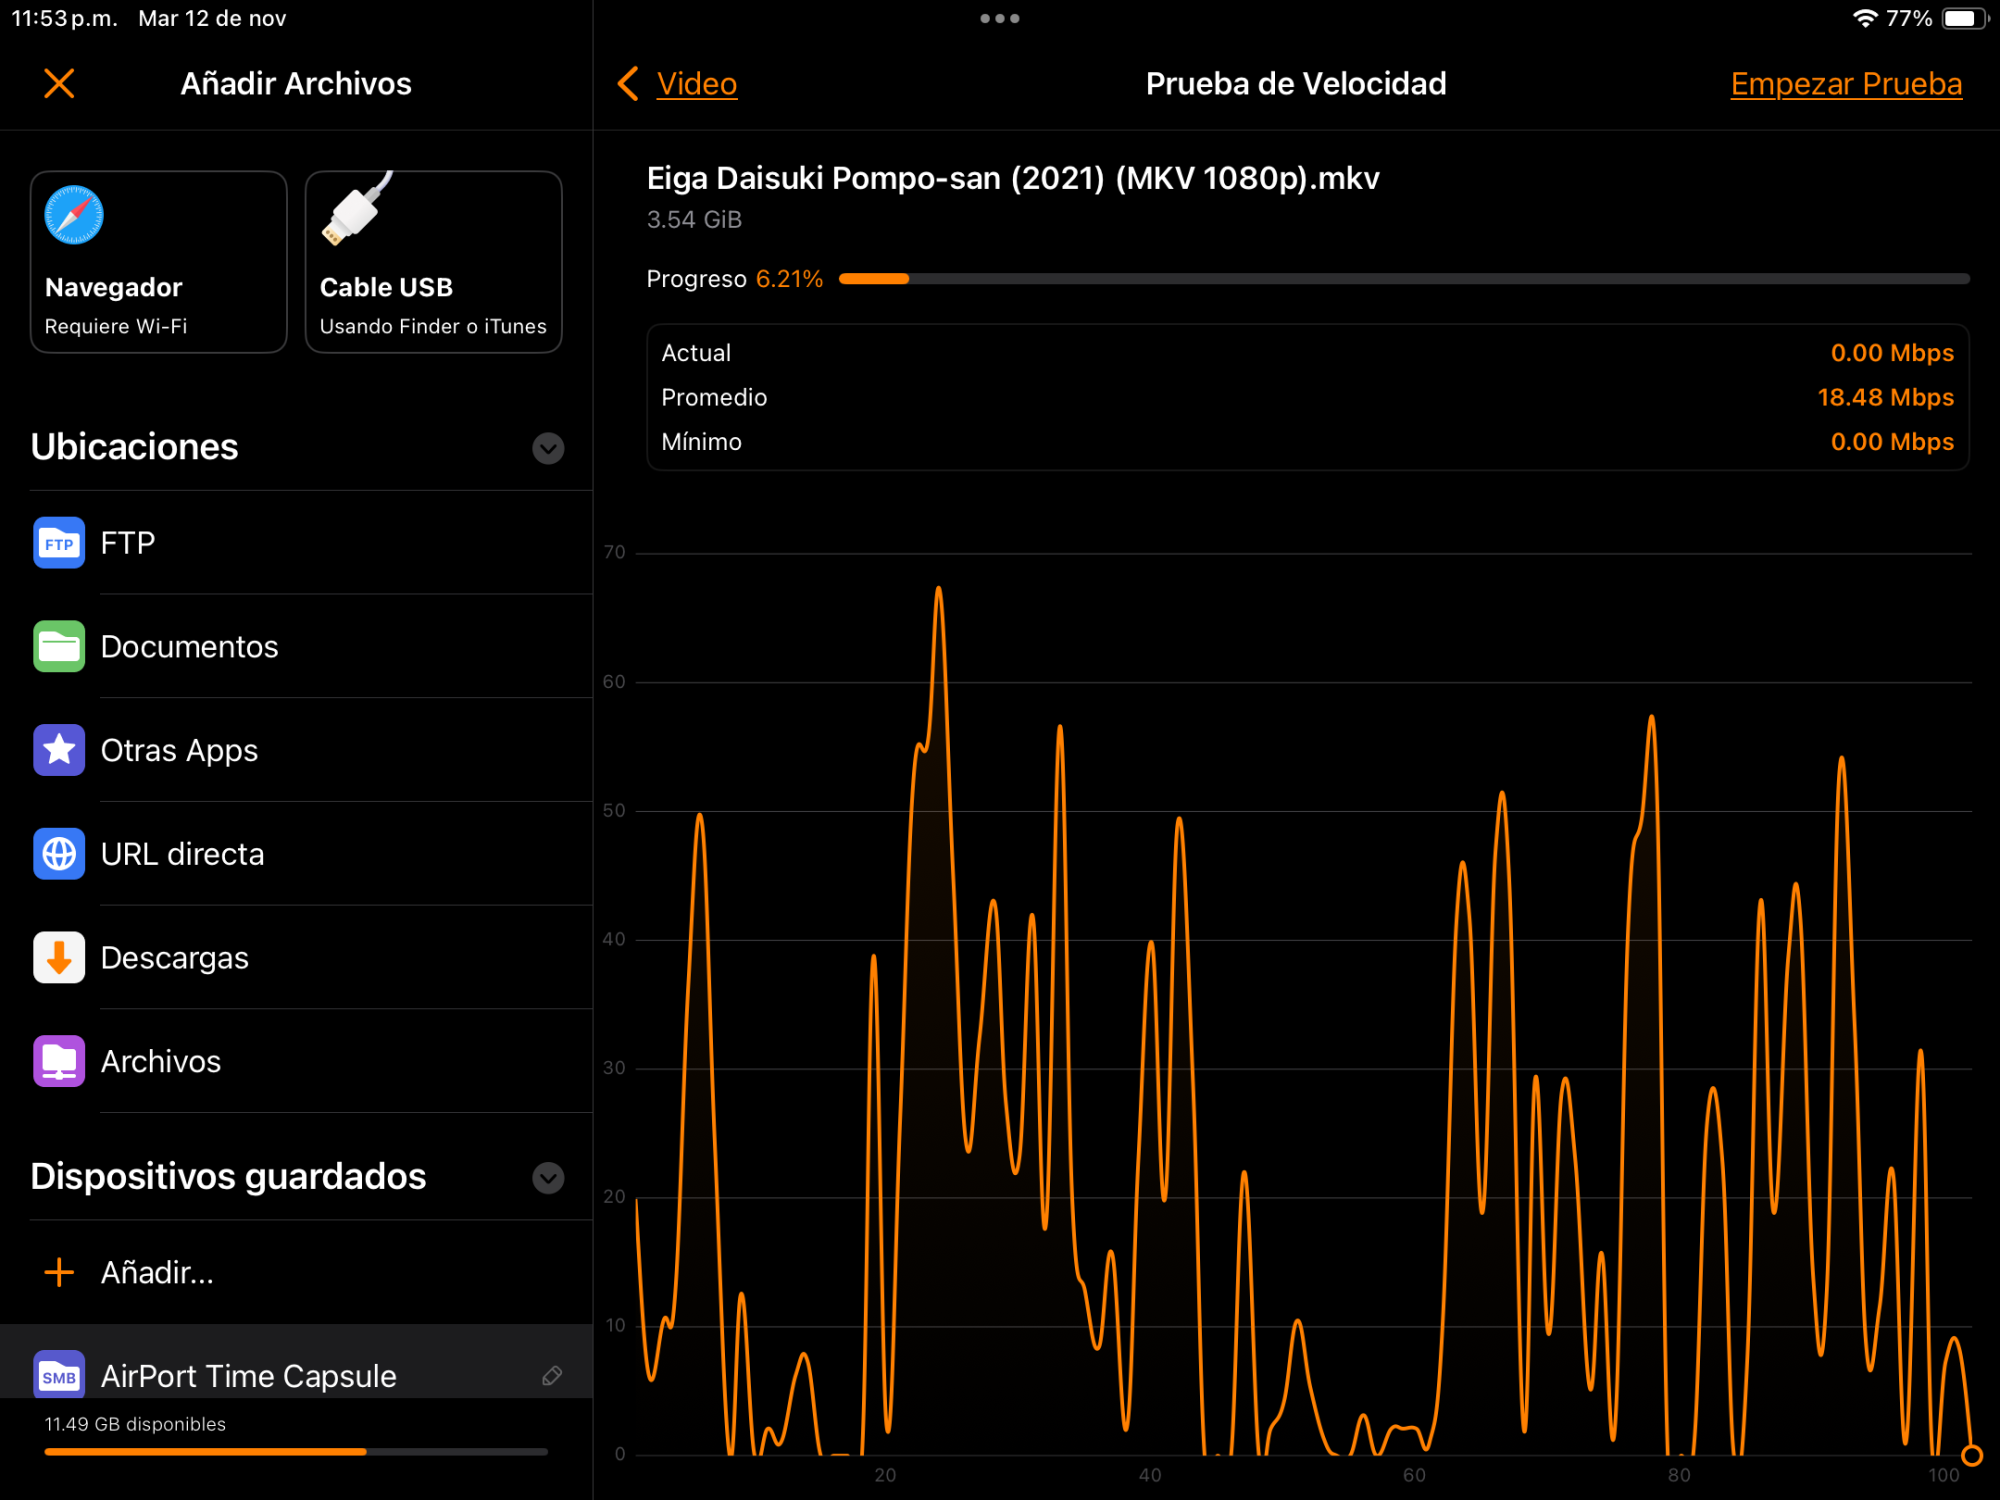Select the Otras Apps star icon

[59, 750]
